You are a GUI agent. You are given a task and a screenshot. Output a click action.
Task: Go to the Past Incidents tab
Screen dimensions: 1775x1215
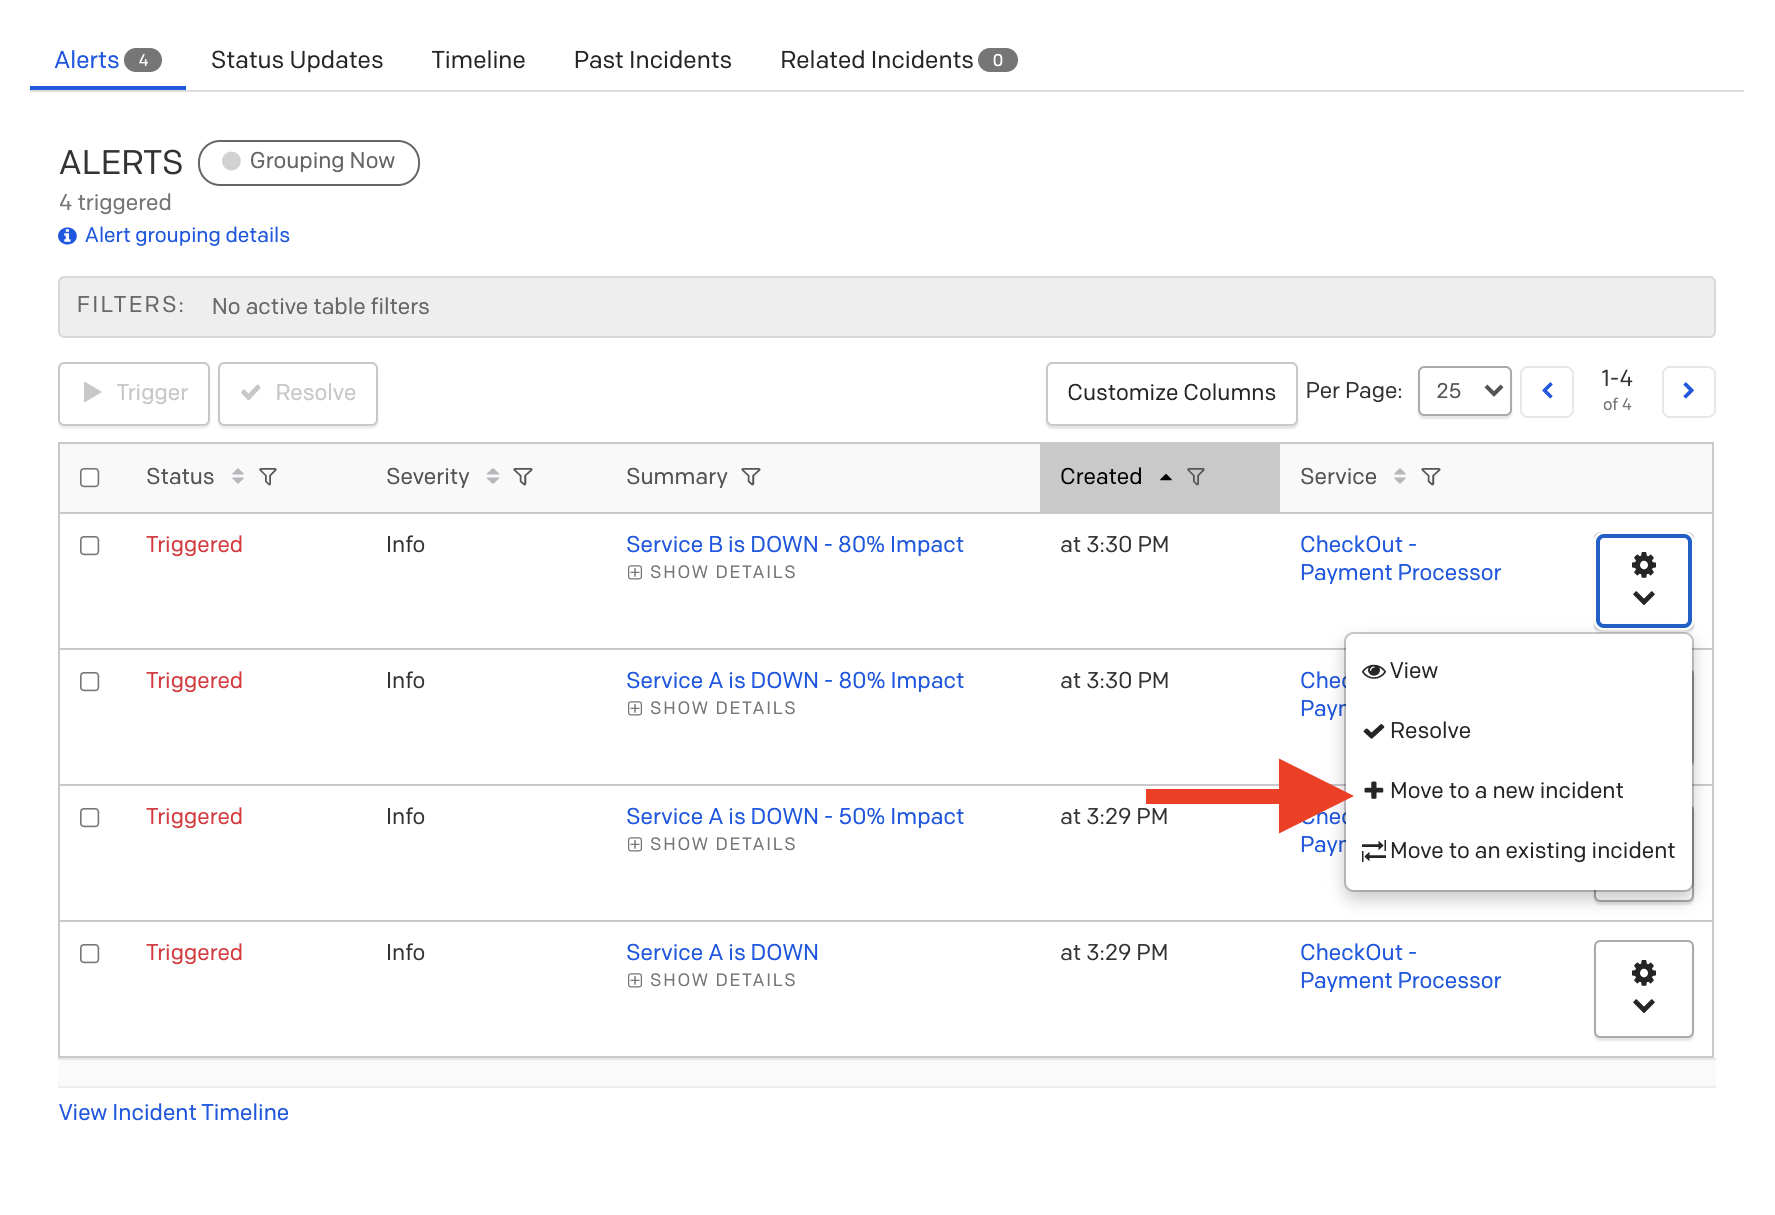[x=653, y=60]
